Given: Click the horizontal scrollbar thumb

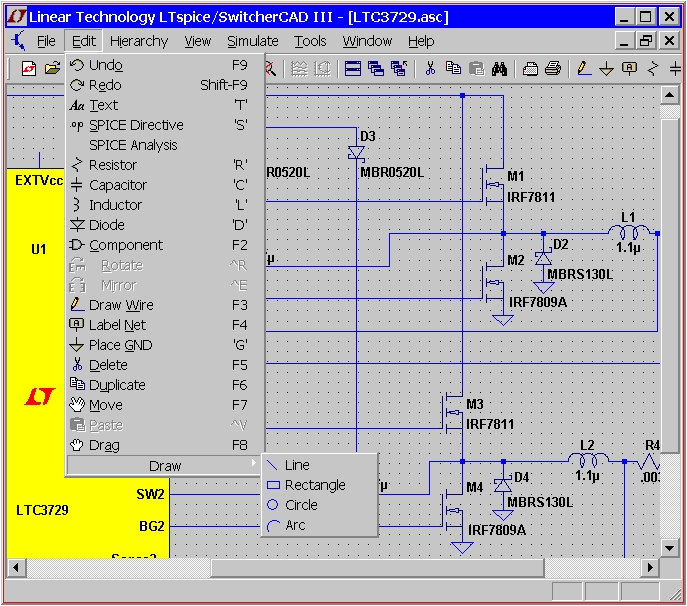Looking at the screenshot, I should (x=378, y=568).
